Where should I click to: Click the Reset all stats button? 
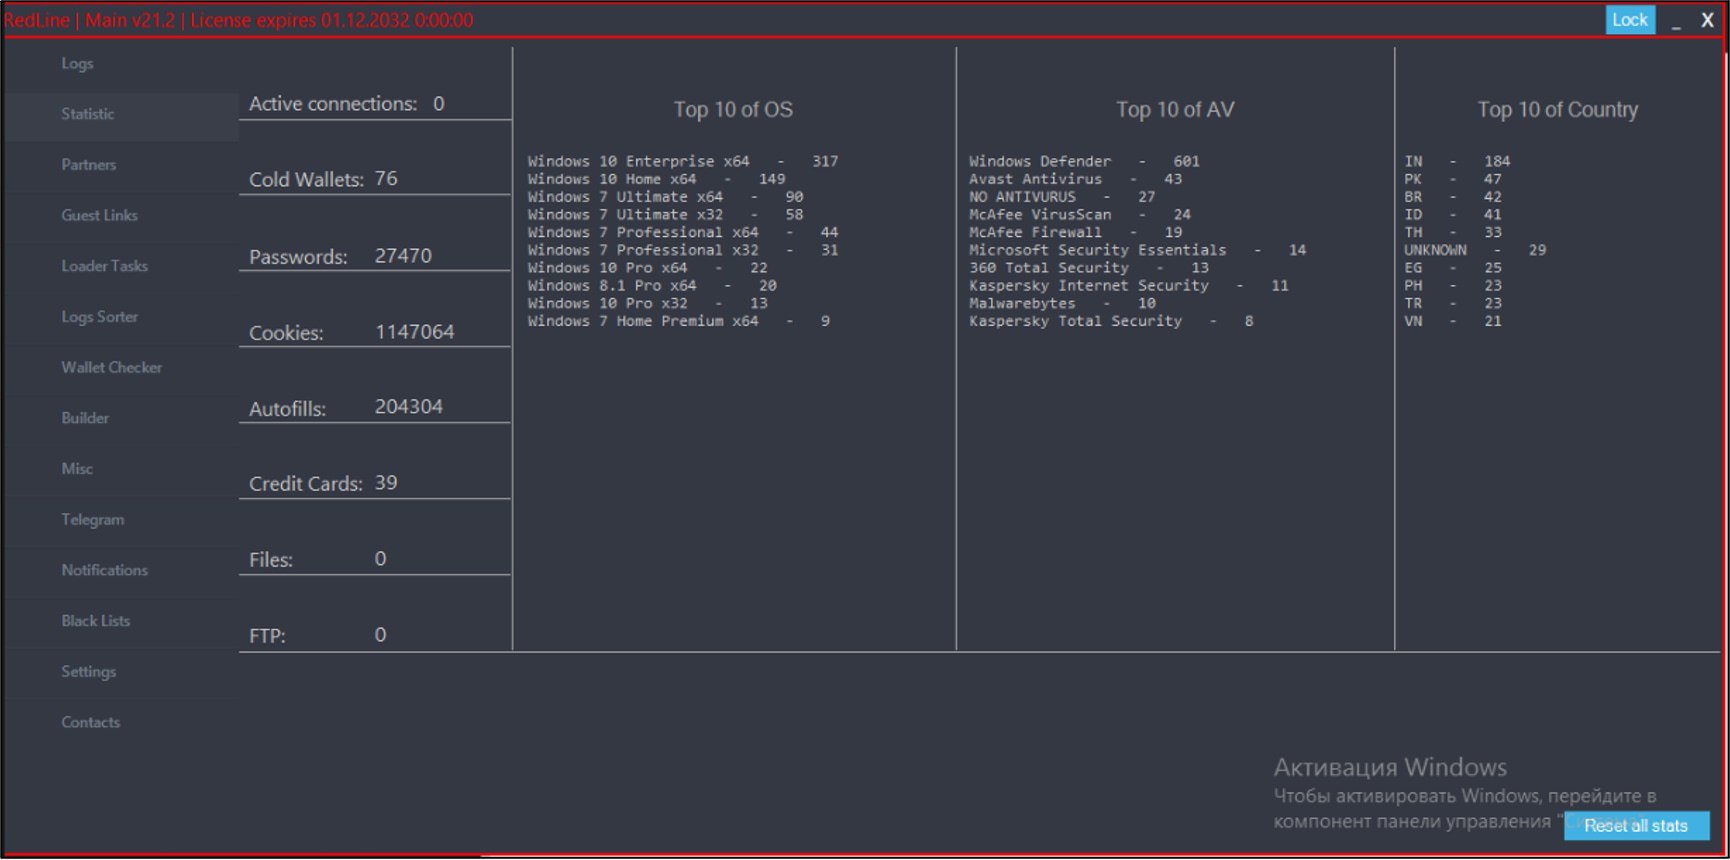(1636, 826)
